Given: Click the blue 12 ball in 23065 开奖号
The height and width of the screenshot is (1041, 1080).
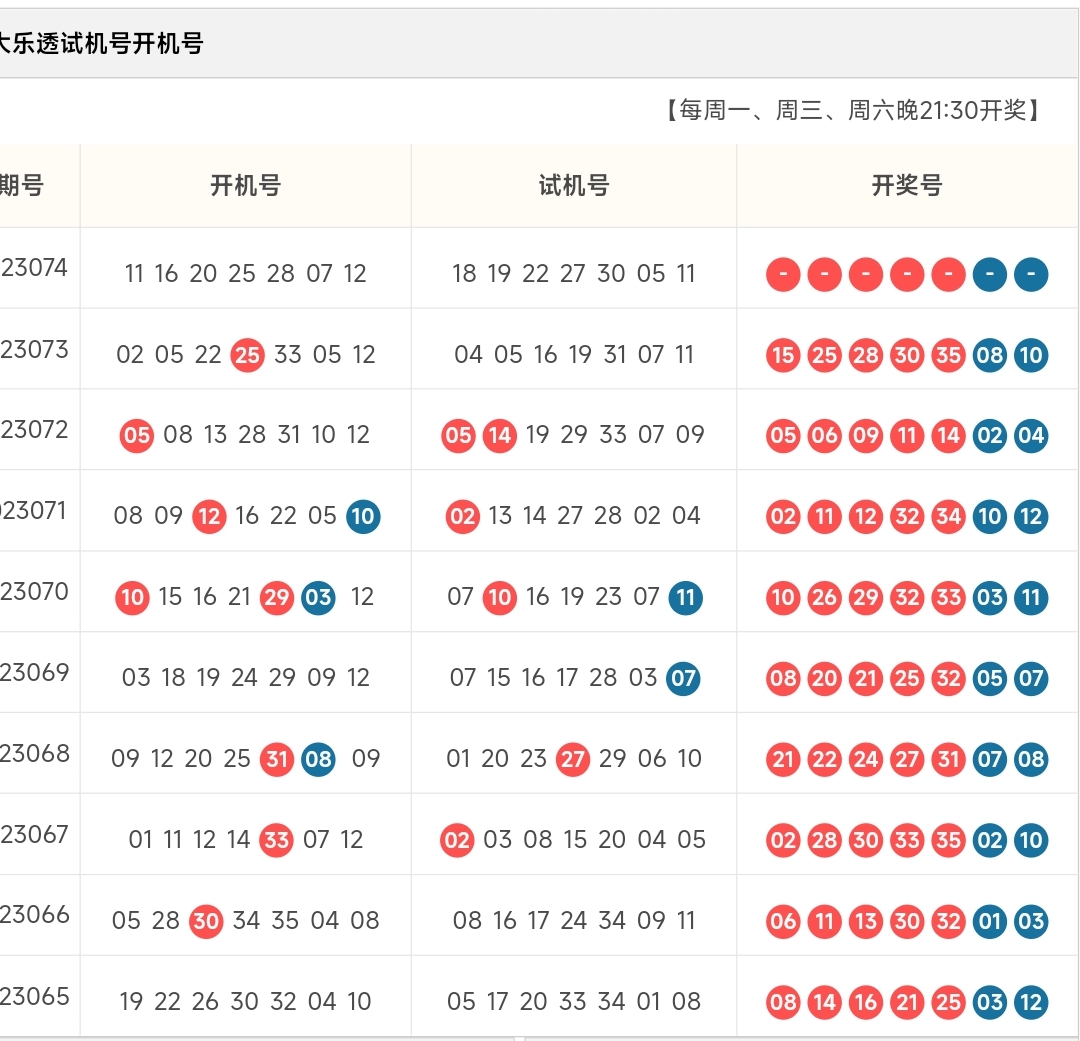Looking at the screenshot, I should 1031,1002.
